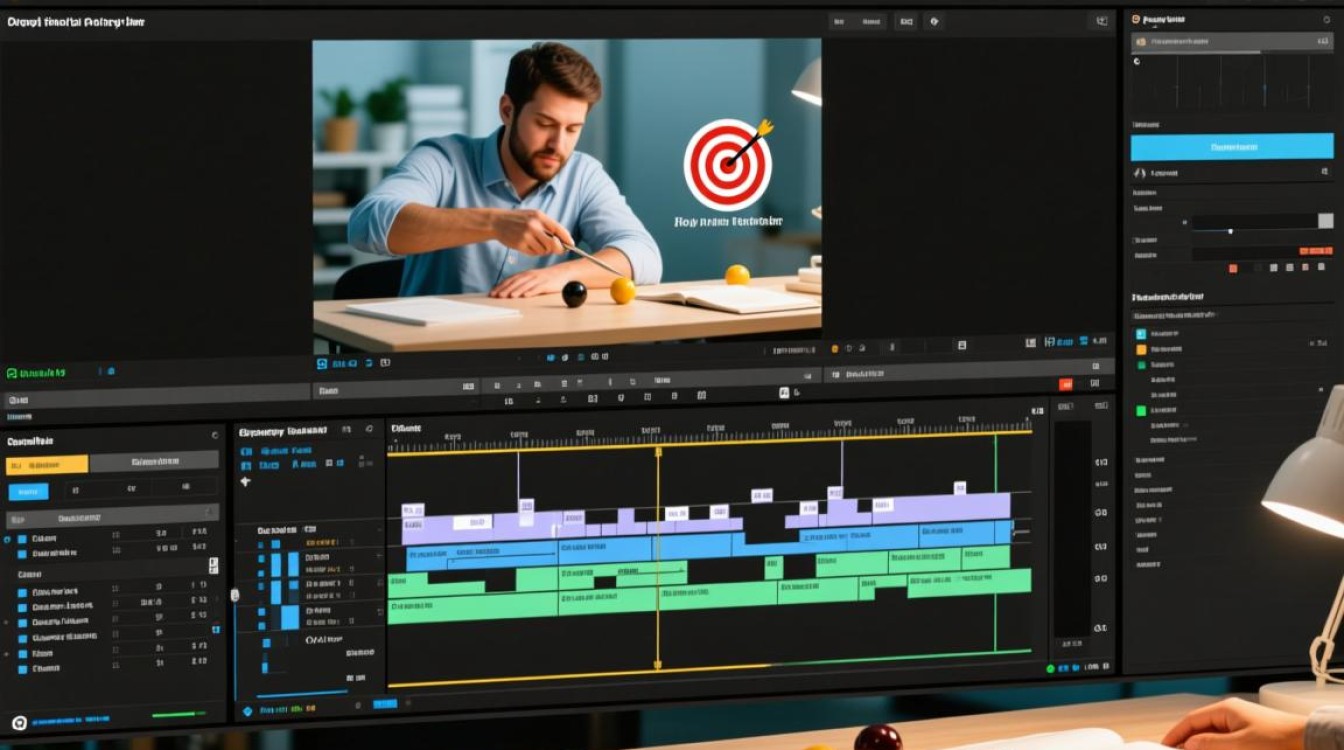Click the green progress bar at left panel bottom
The image size is (1344, 750).
pyautogui.click(x=179, y=714)
